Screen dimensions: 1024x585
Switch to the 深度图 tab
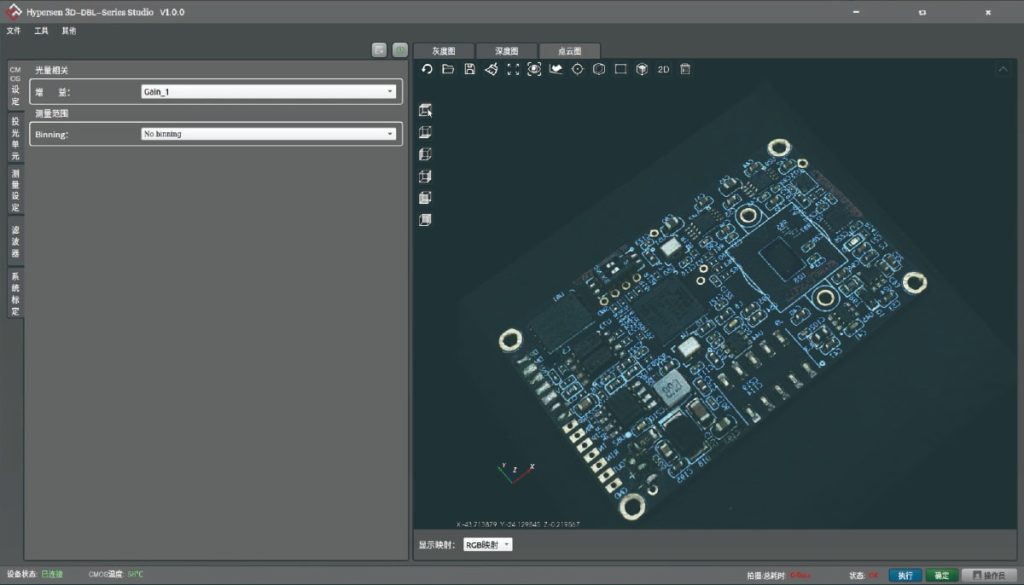click(507, 51)
